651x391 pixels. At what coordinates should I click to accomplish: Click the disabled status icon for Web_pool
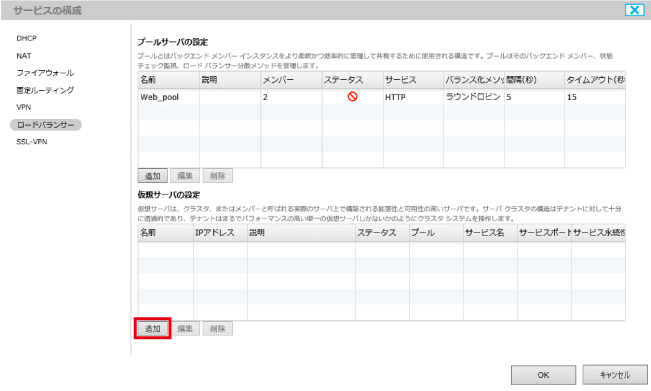point(352,97)
